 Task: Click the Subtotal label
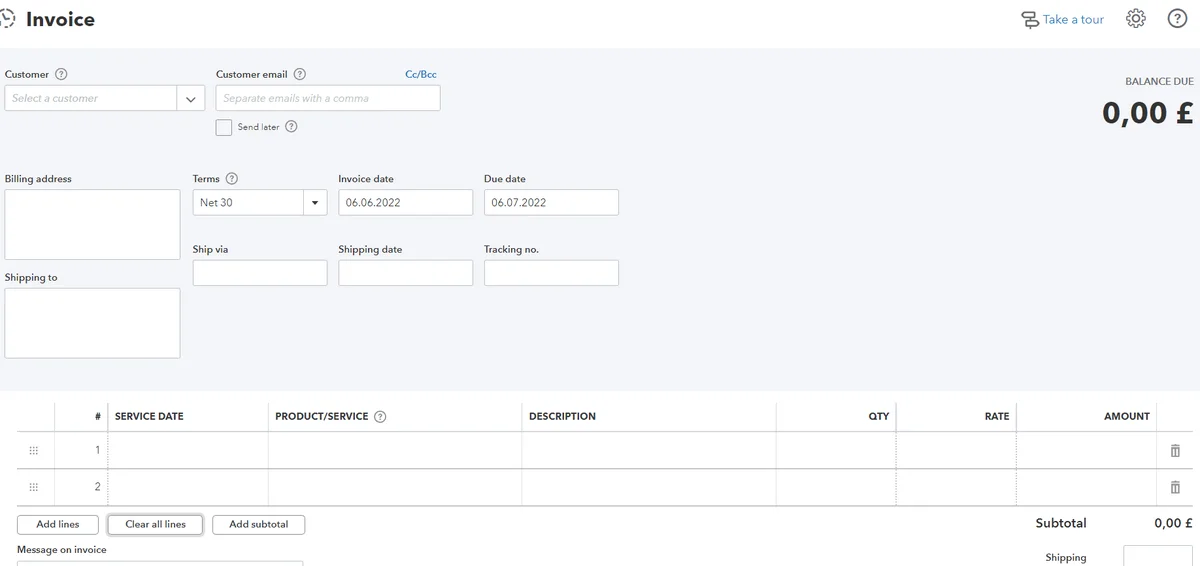coord(1061,523)
